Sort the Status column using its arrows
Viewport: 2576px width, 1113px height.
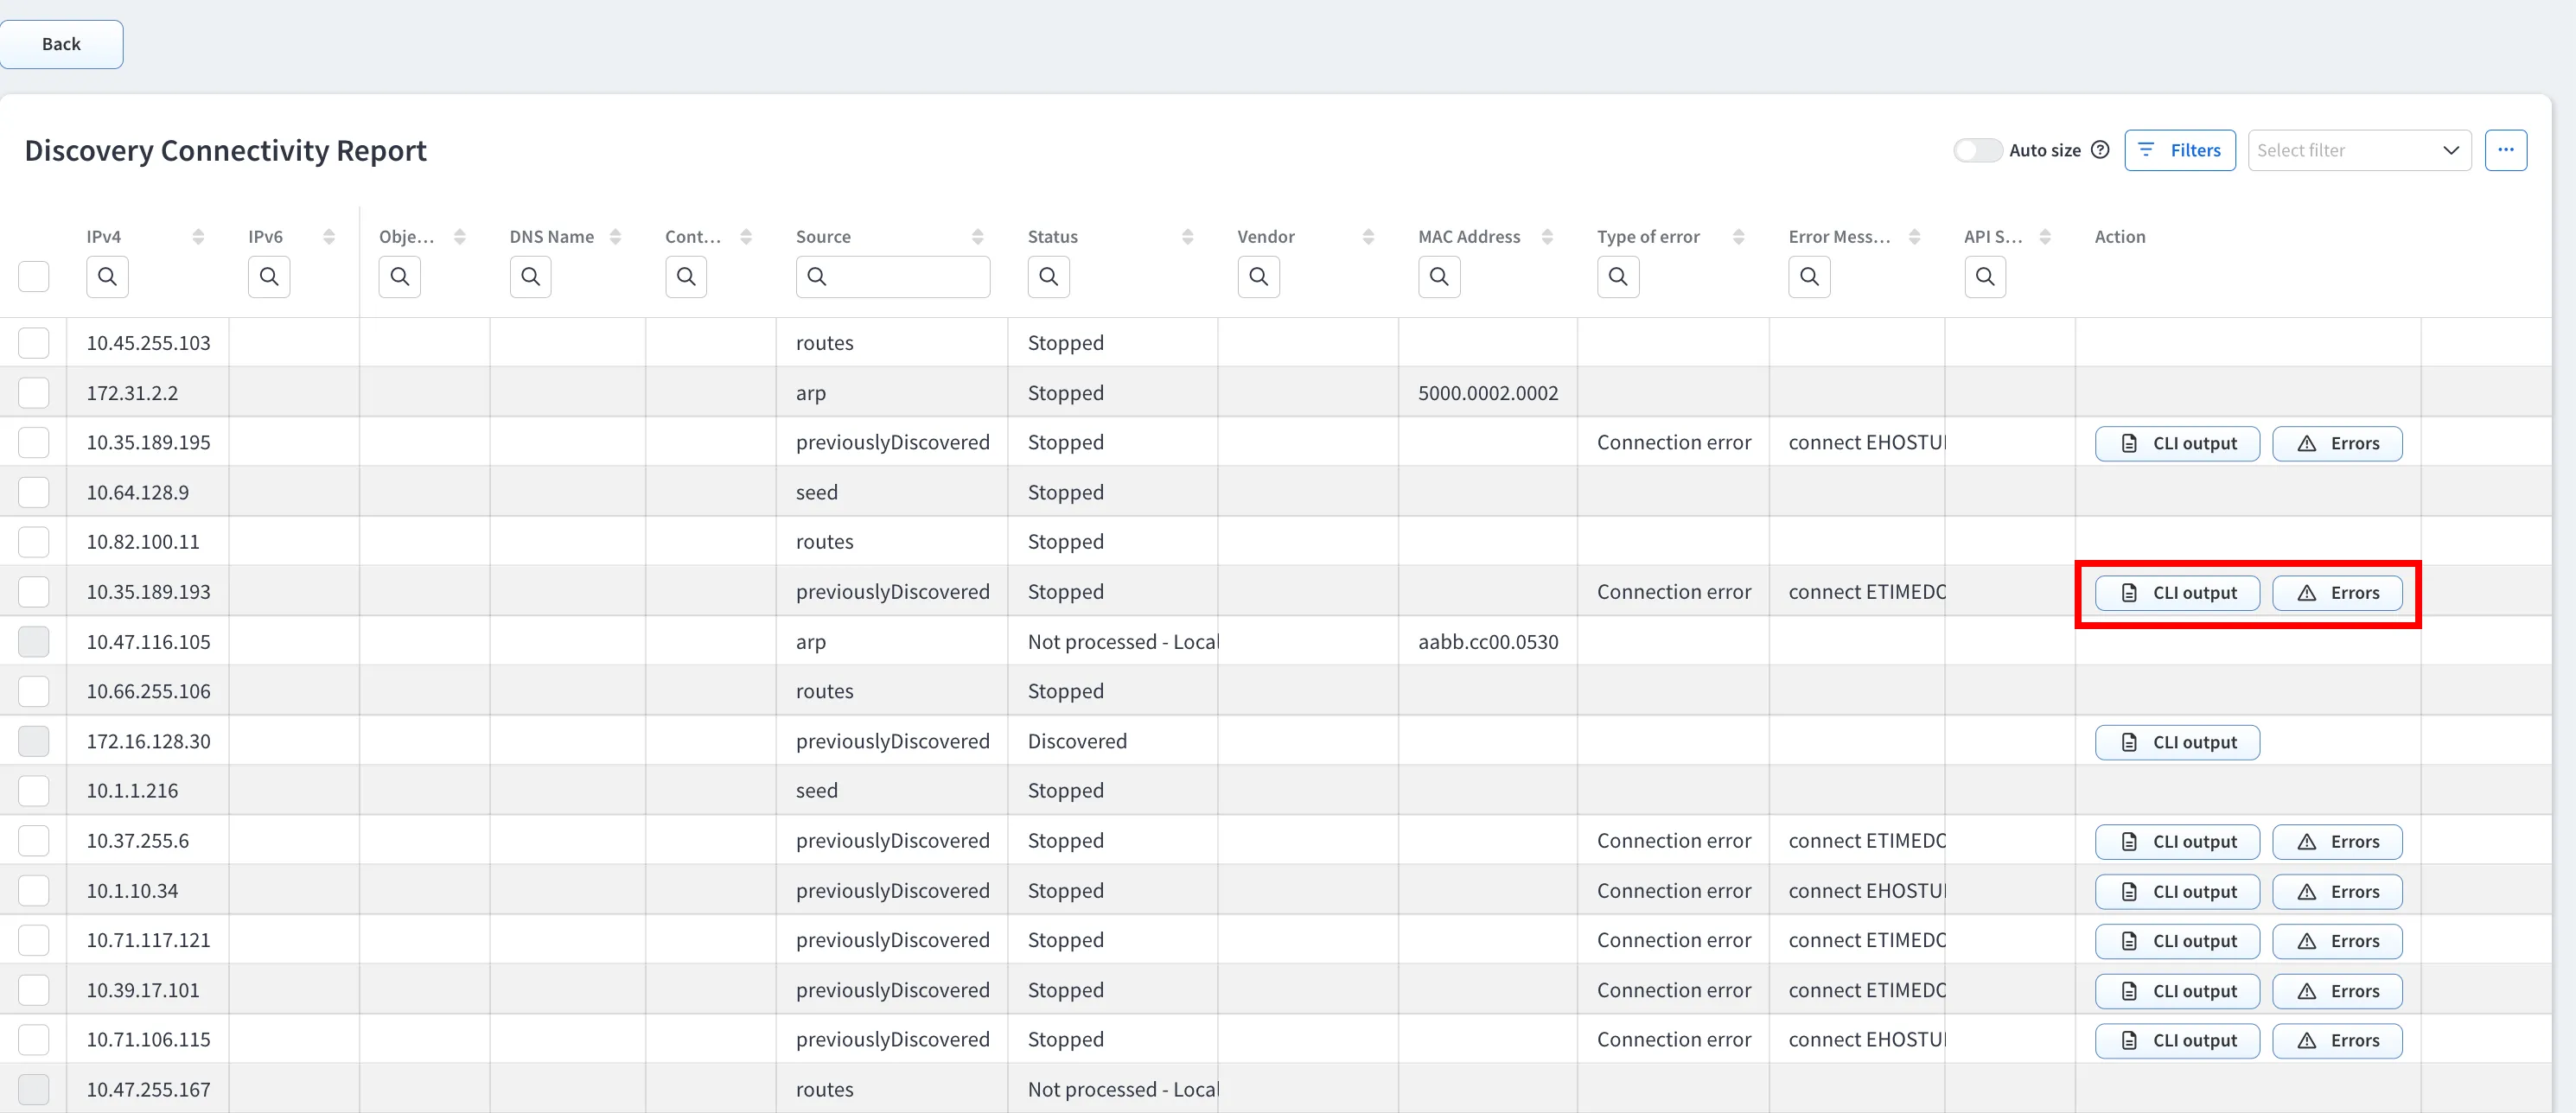coord(1187,237)
